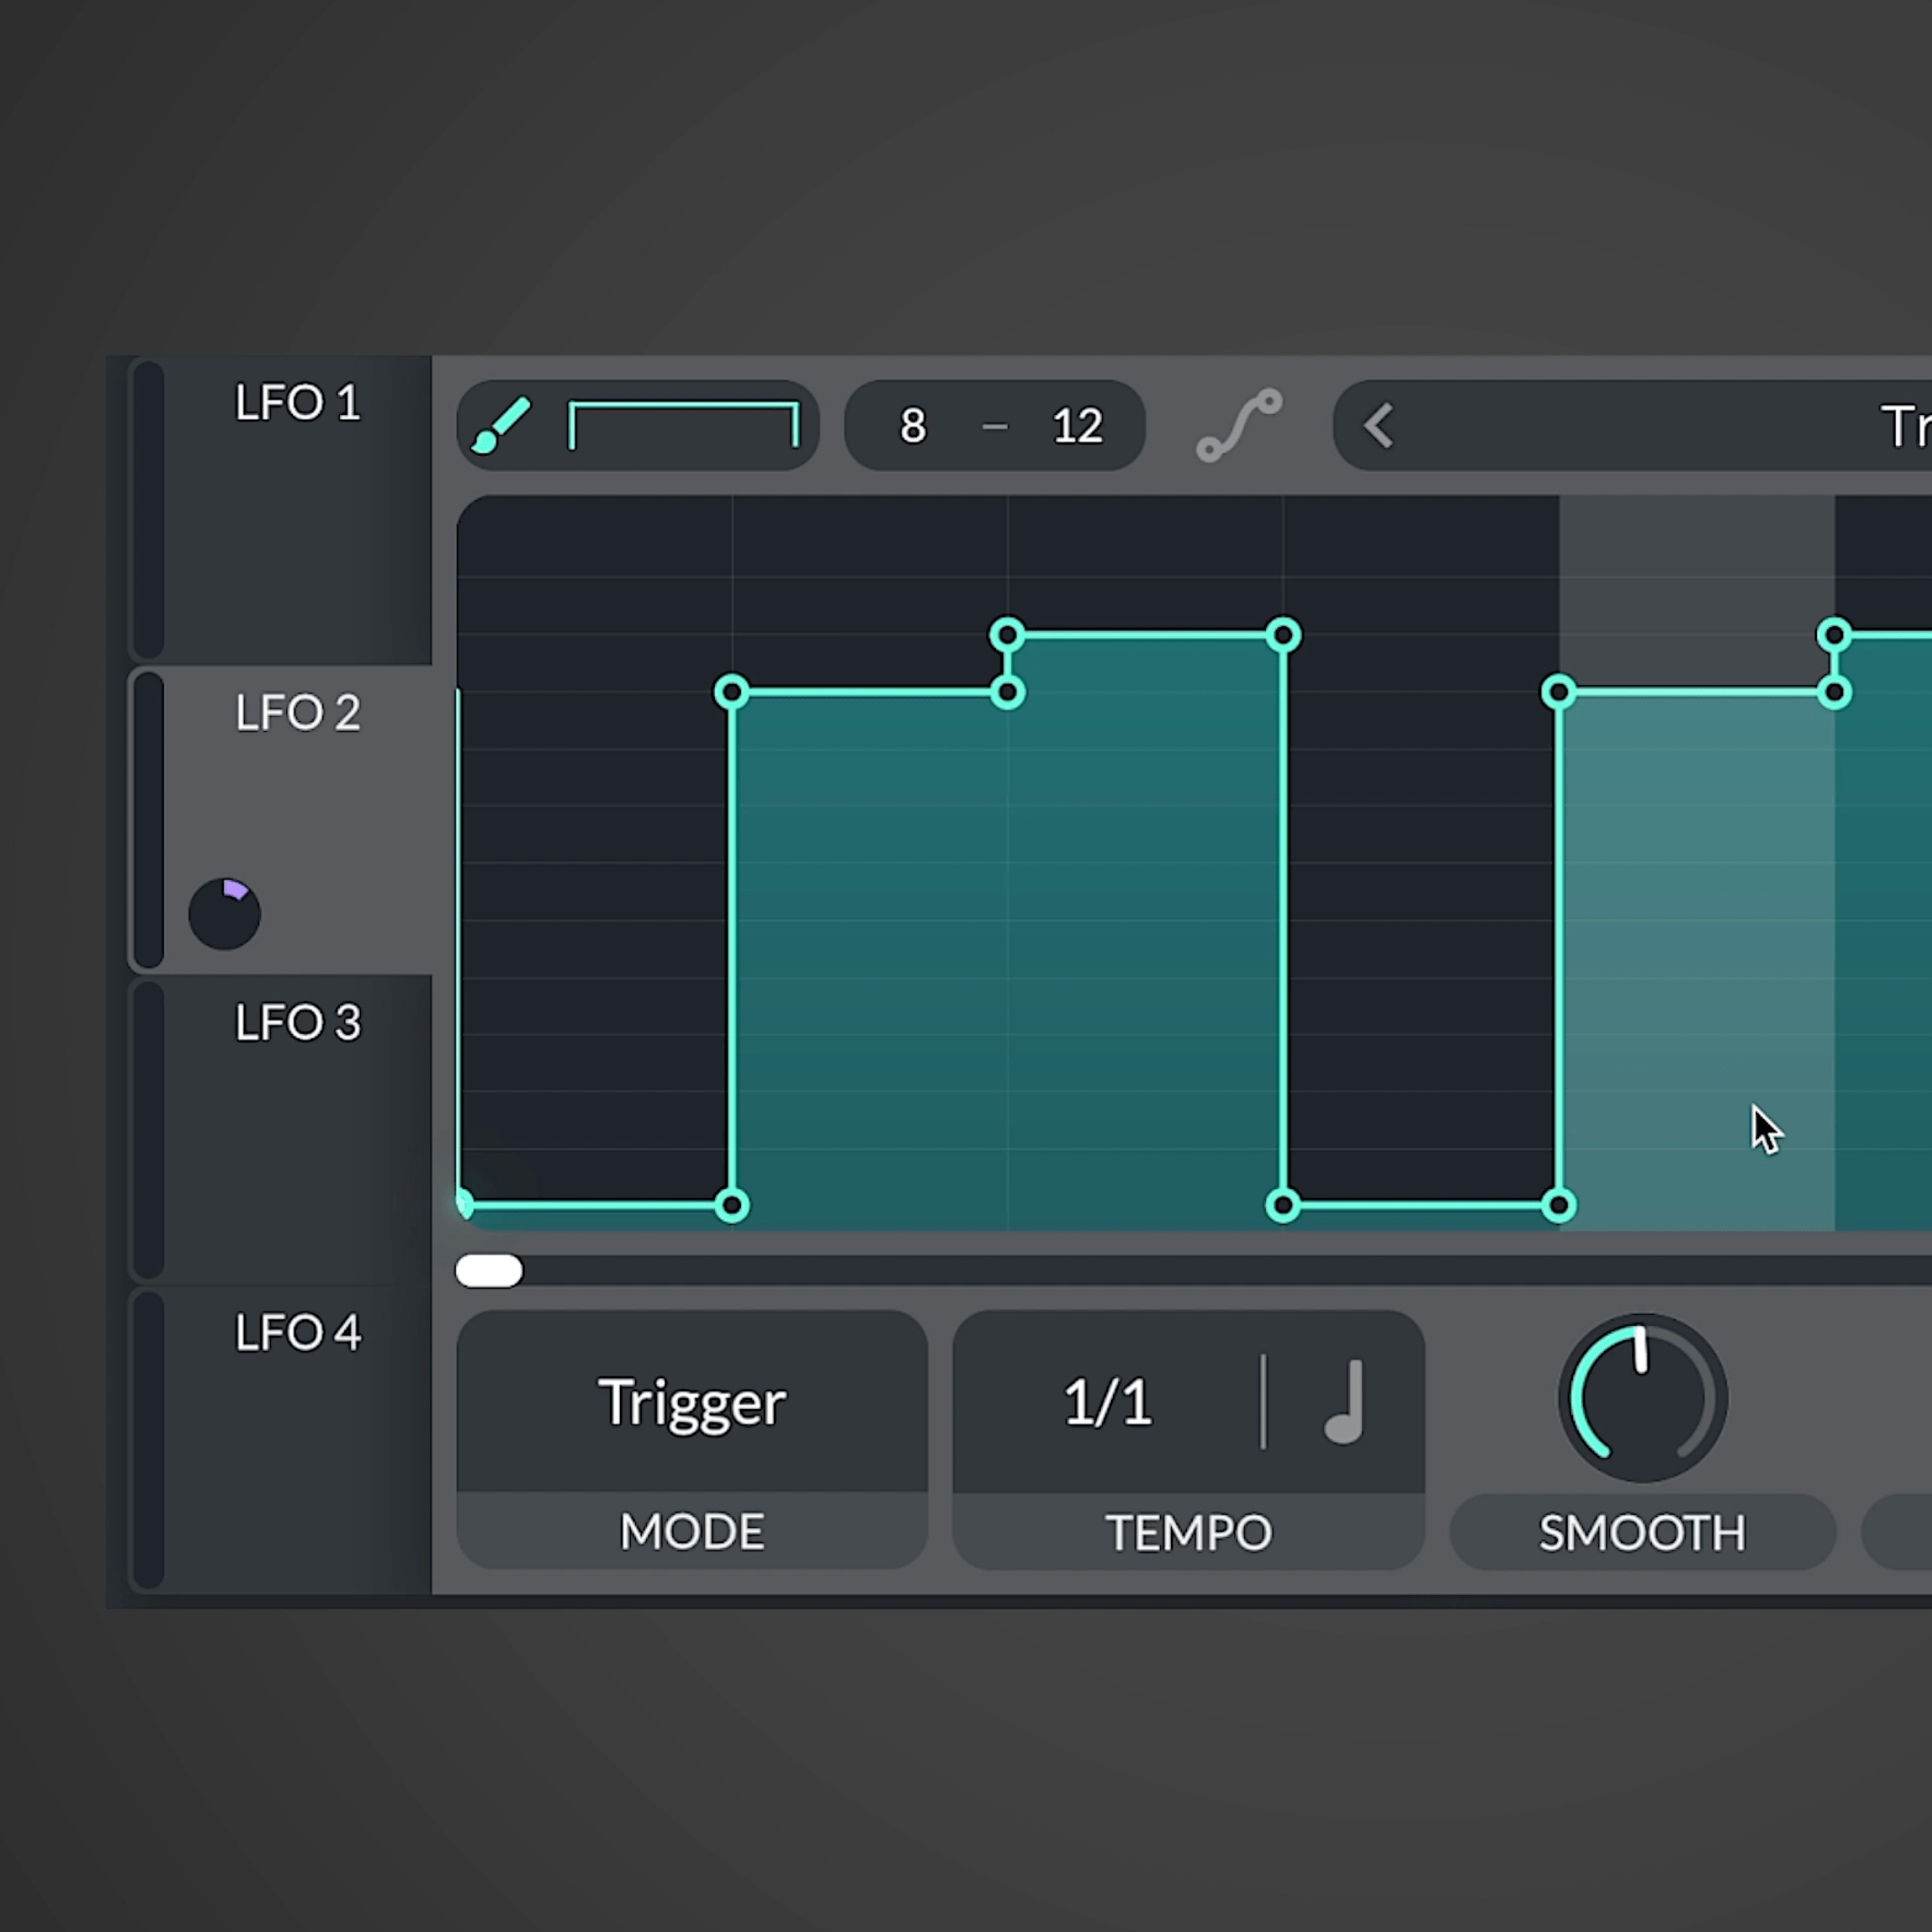This screenshot has width=1932, height=1932.
Task: Click the purple LFO 2 depth knob
Action: pos(224,913)
